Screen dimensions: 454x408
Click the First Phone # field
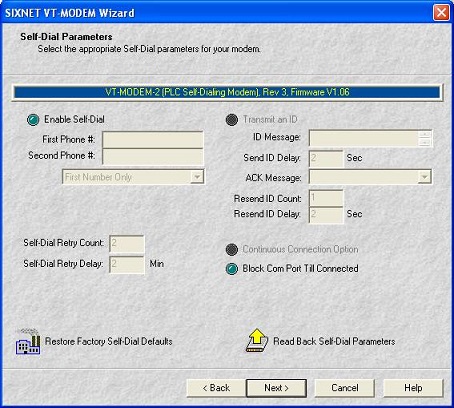click(153, 140)
